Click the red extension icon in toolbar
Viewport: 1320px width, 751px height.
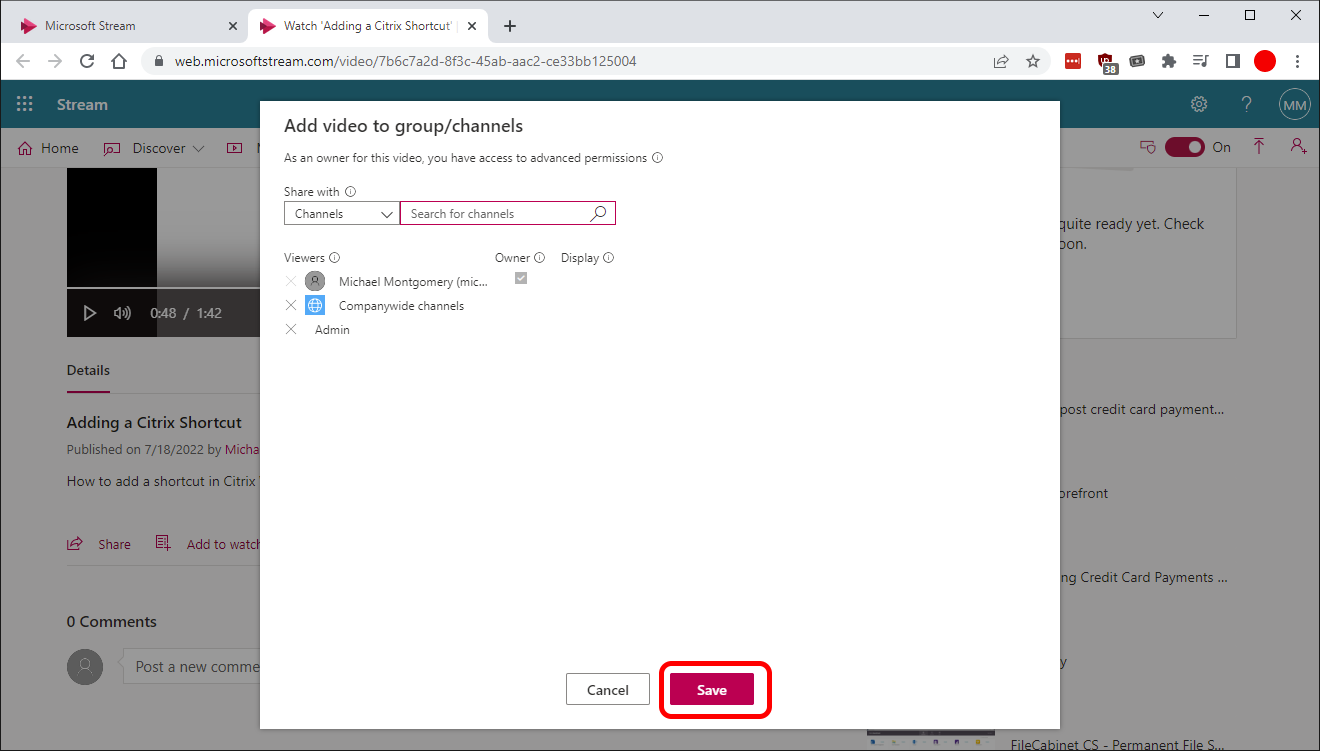(x=1073, y=61)
